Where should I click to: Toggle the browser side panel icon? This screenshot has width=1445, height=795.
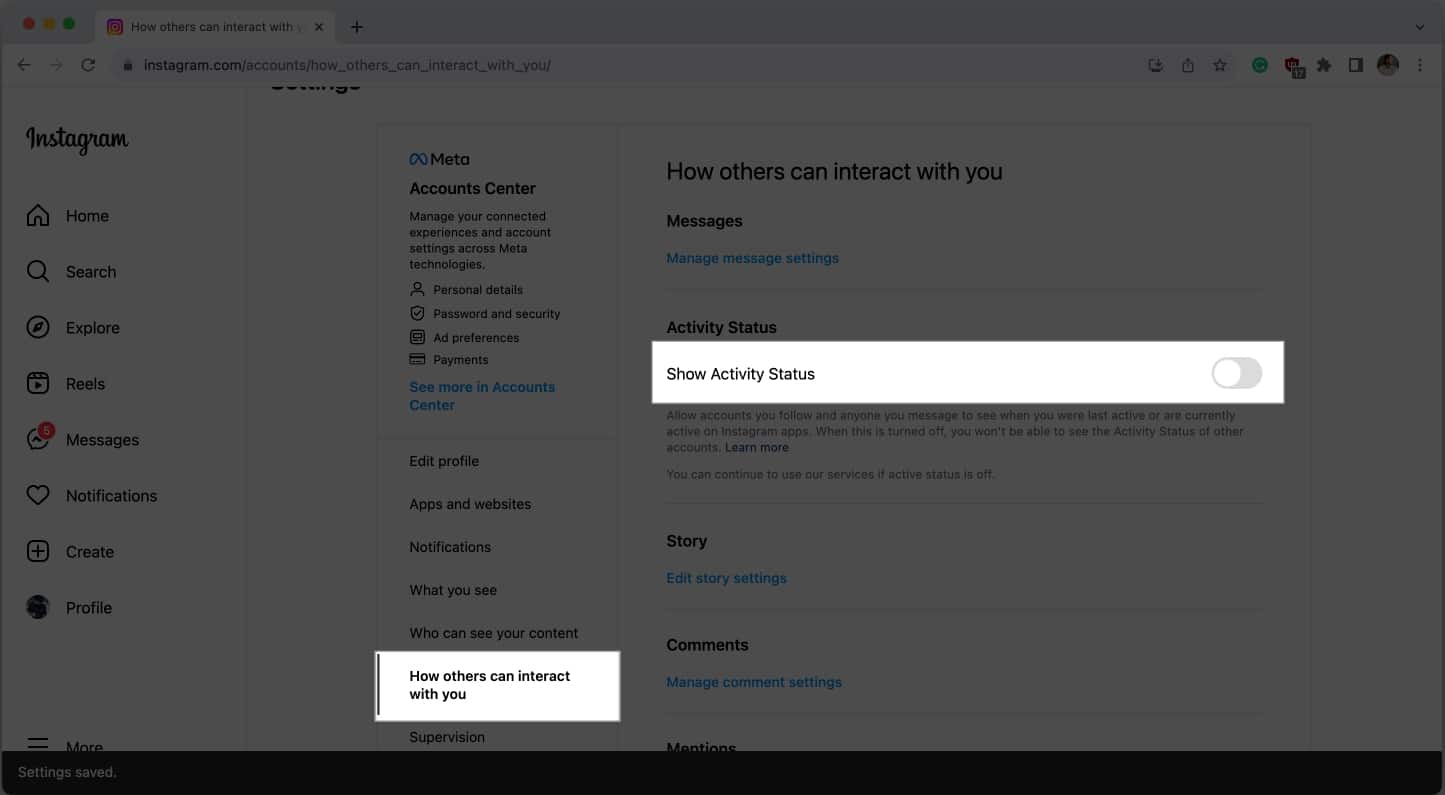1356,65
